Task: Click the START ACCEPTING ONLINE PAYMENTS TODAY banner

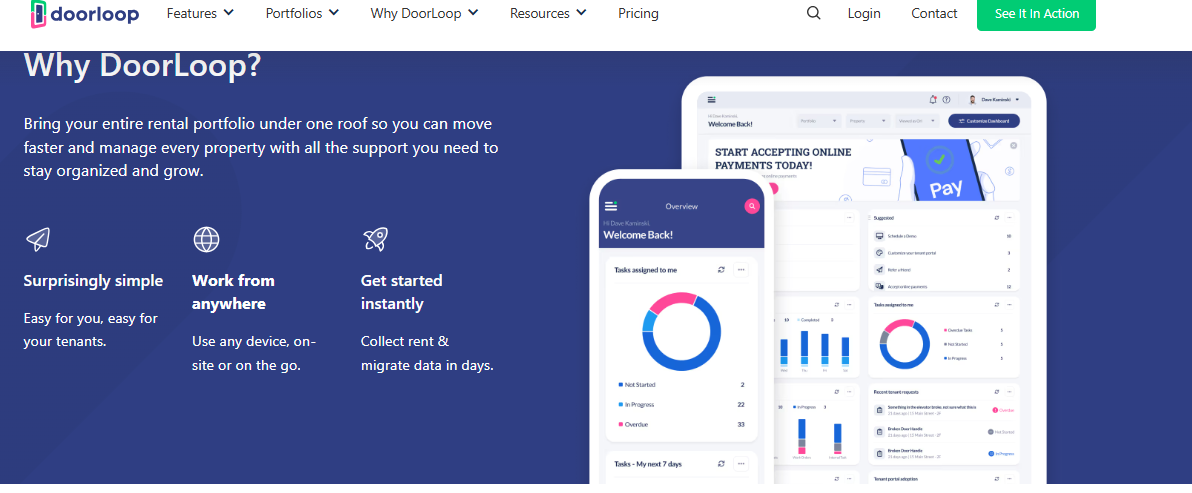Action: (863, 169)
